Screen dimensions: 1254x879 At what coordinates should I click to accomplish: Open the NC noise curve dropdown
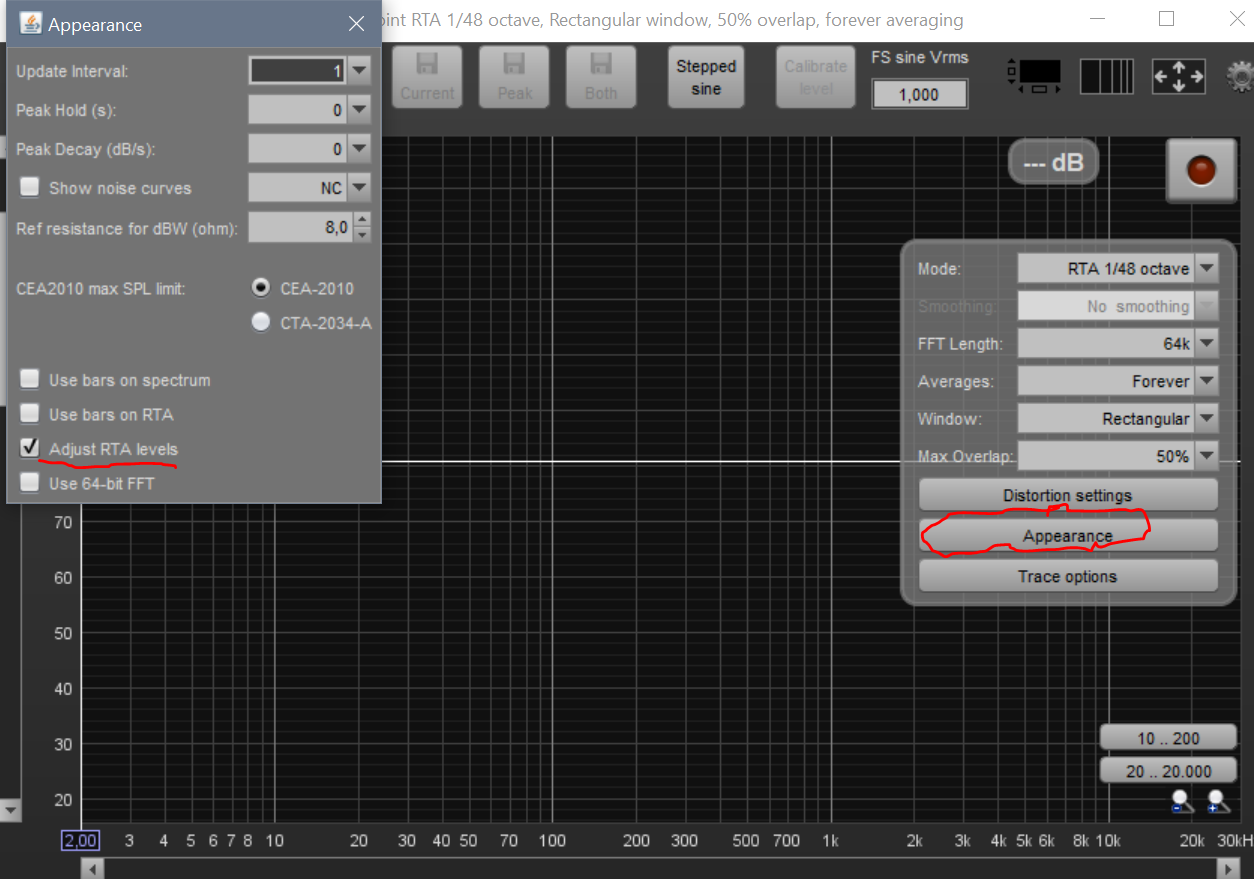(359, 188)
